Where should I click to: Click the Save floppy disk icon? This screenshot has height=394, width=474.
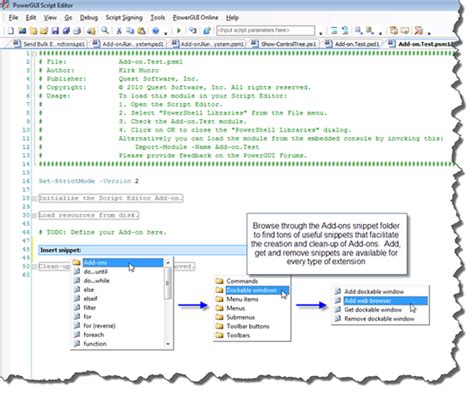click(x=55, y=31)
